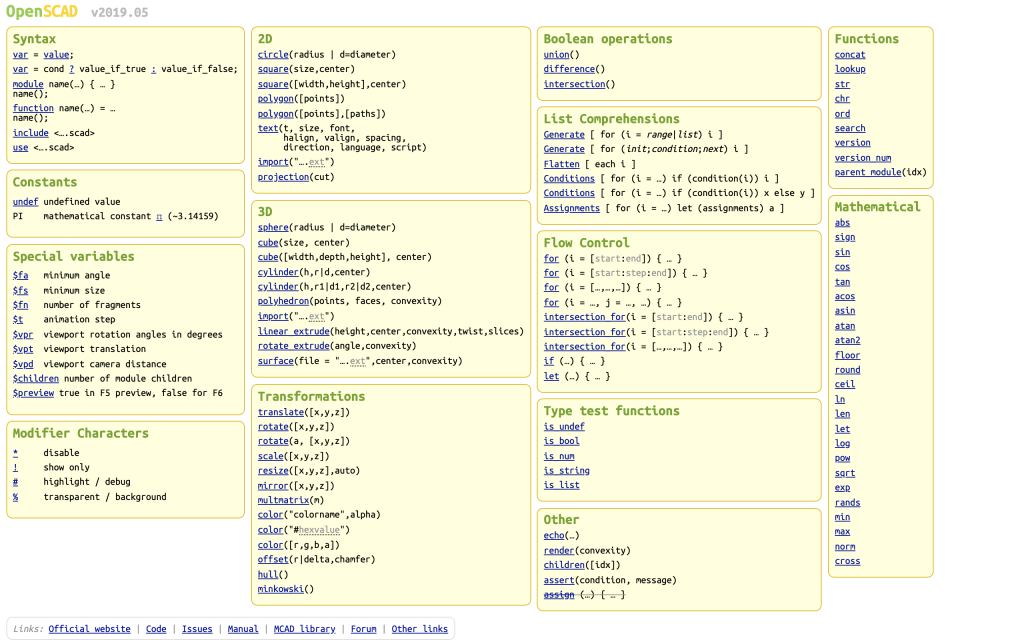Click the let link in Flow Control

(551, 376)
